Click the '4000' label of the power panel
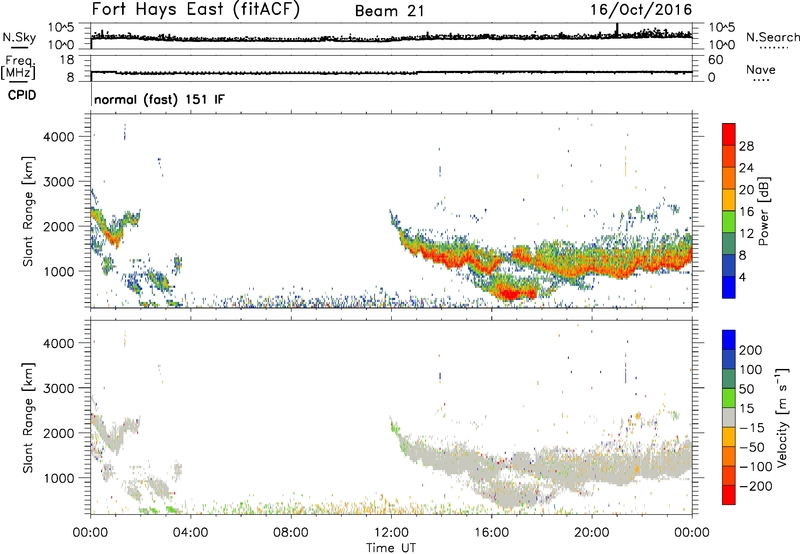The height and width of the screenshot is (554, 800). [x=58, y=137]
